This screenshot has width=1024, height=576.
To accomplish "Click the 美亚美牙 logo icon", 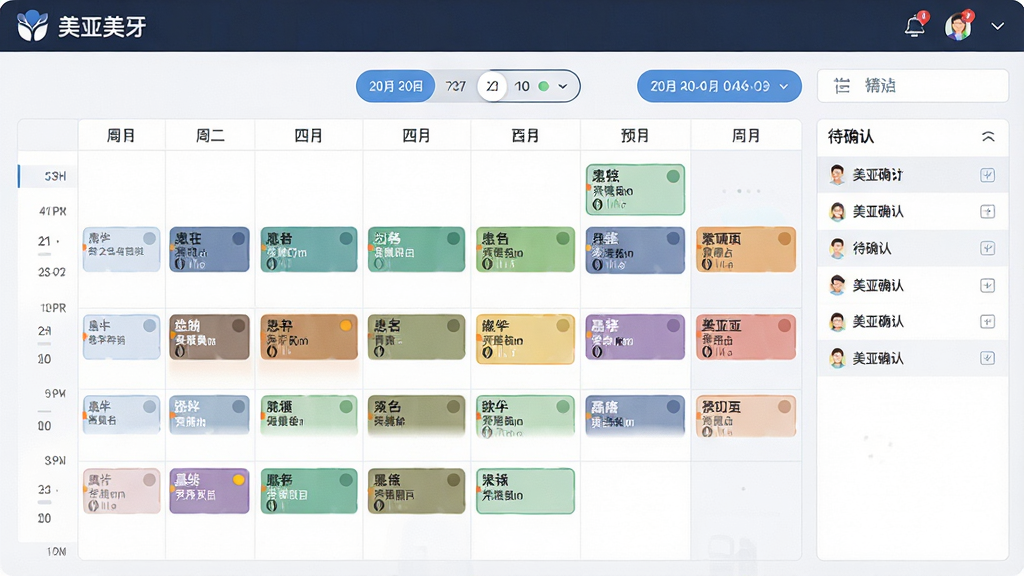I will pos(32,26).
